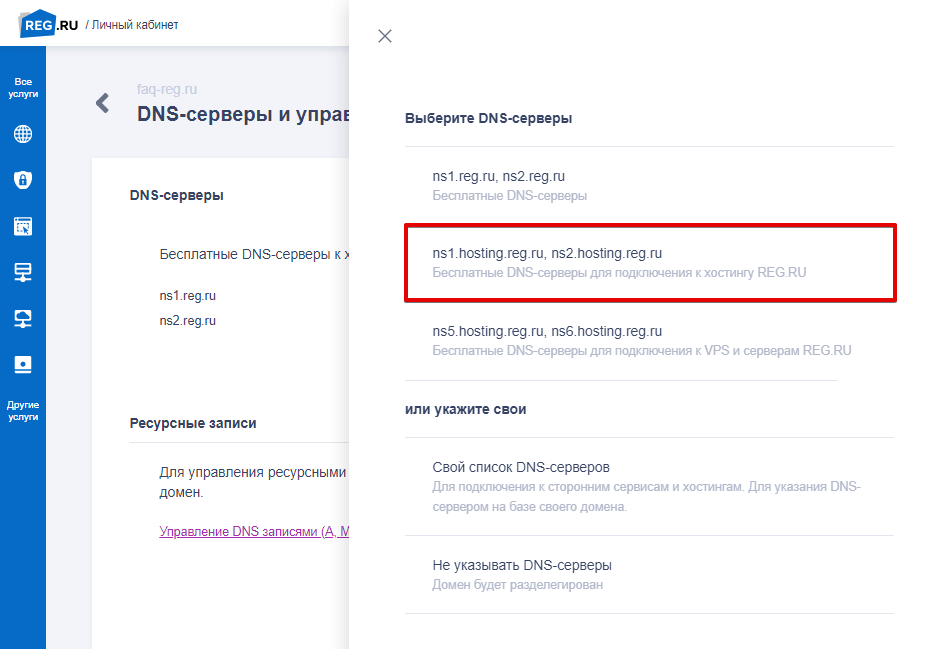Click the или укажите свои heading
Viewport: 948px width, 649px height.
466,409
